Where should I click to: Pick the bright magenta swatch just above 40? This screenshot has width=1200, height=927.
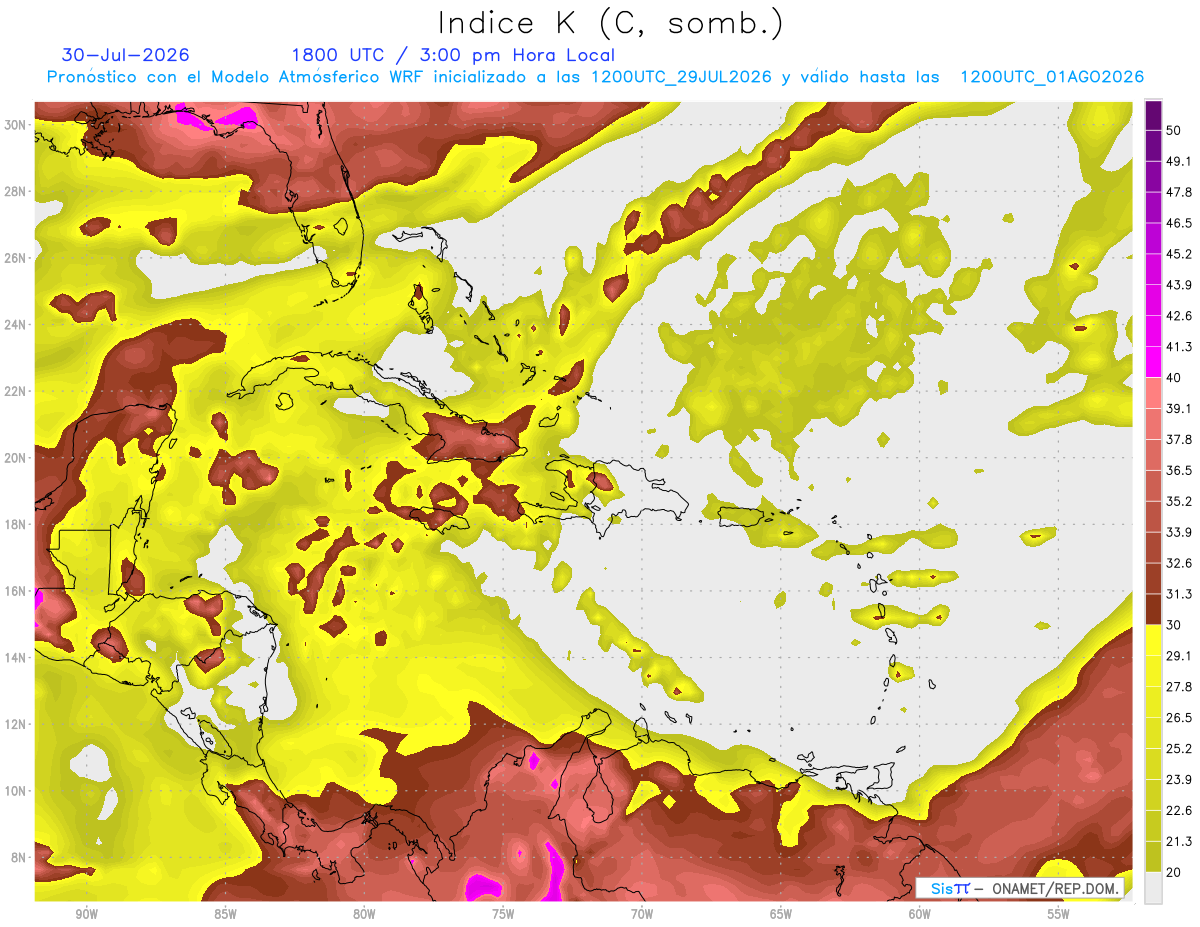coord(1153,363)
